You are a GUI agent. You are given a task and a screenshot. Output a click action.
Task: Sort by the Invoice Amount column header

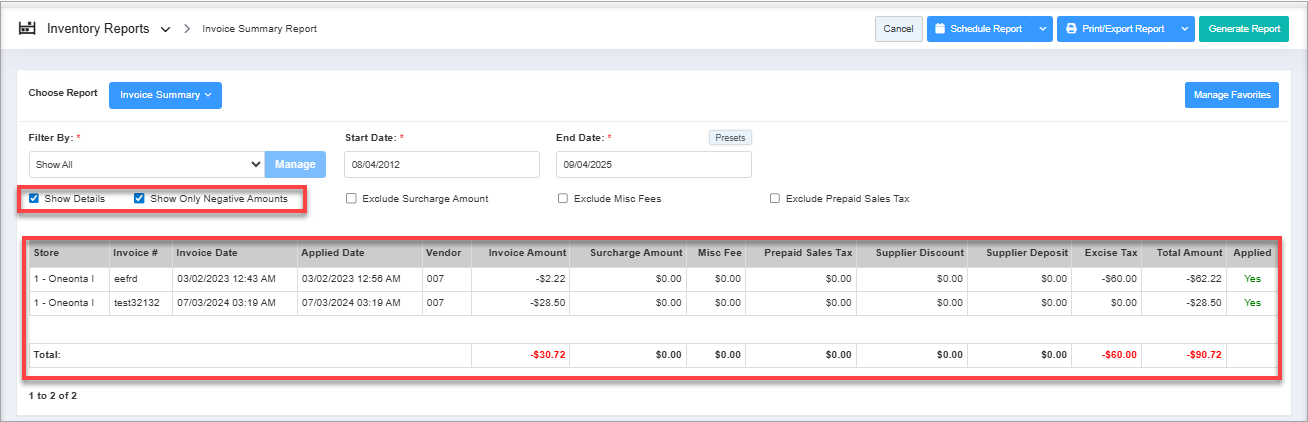[x=527, y=253]
